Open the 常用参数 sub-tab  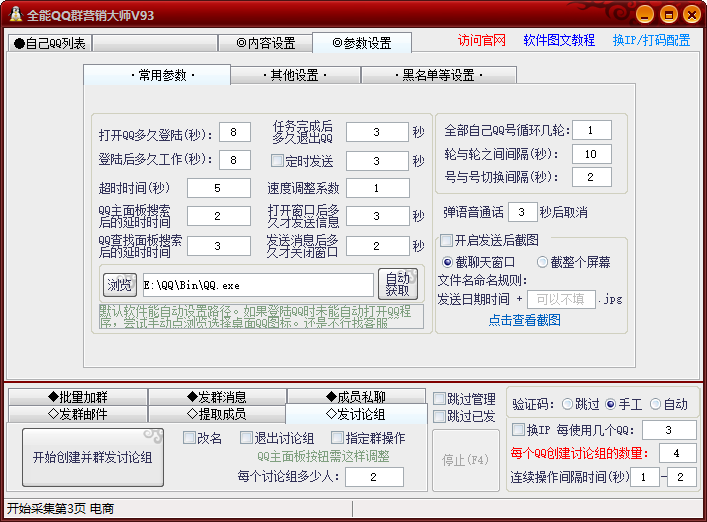(157, 75)
